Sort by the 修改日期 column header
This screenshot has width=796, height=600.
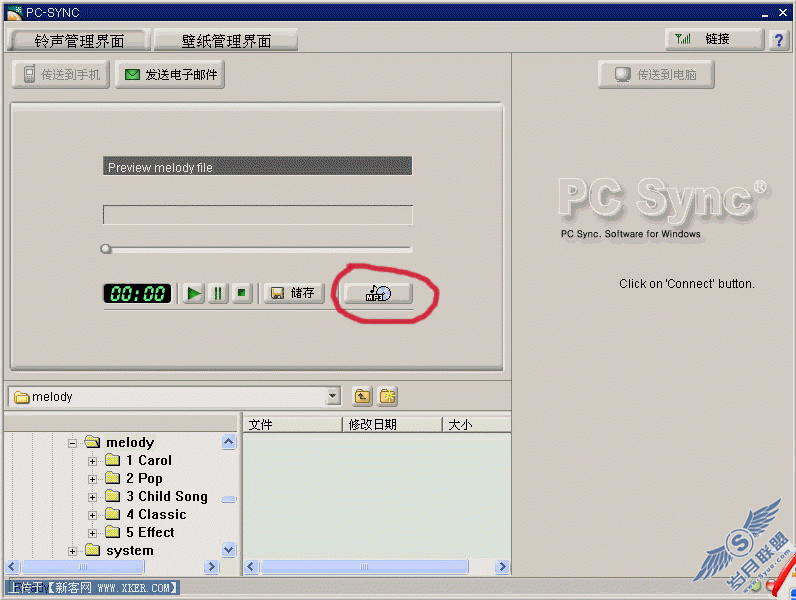(392, 424)
